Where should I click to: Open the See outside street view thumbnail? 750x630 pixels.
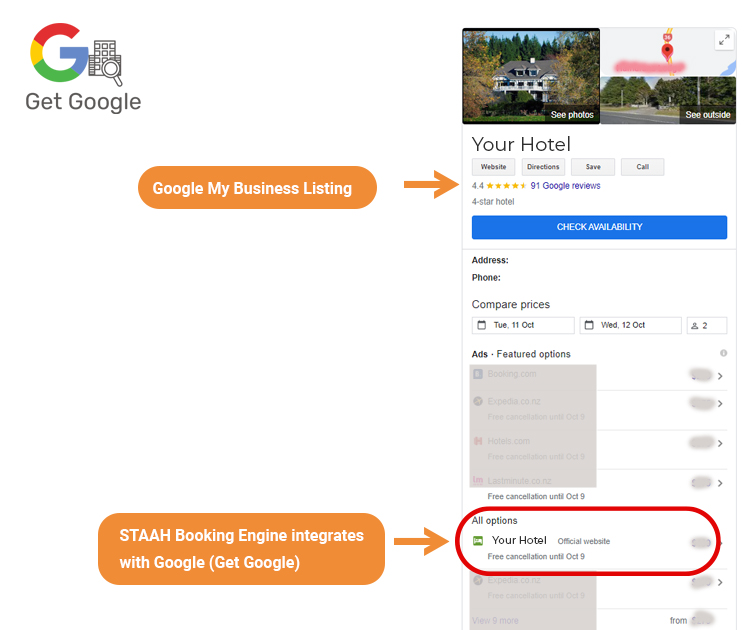668,100
